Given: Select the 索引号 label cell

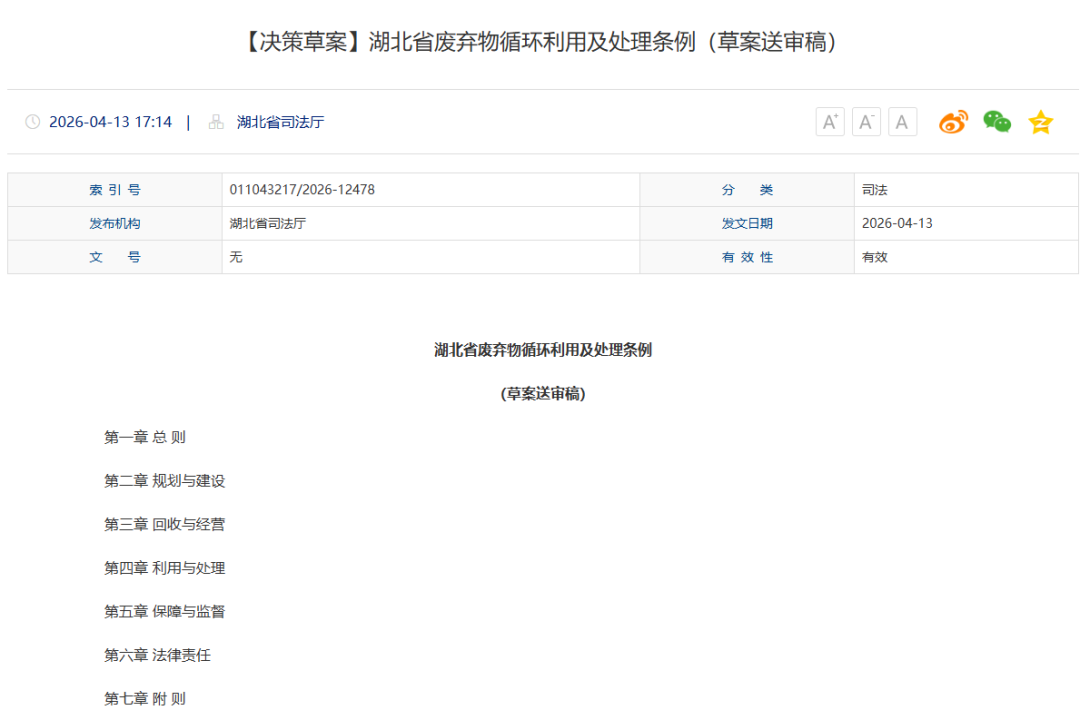Looking at the screenshot, I should [115, 189].
